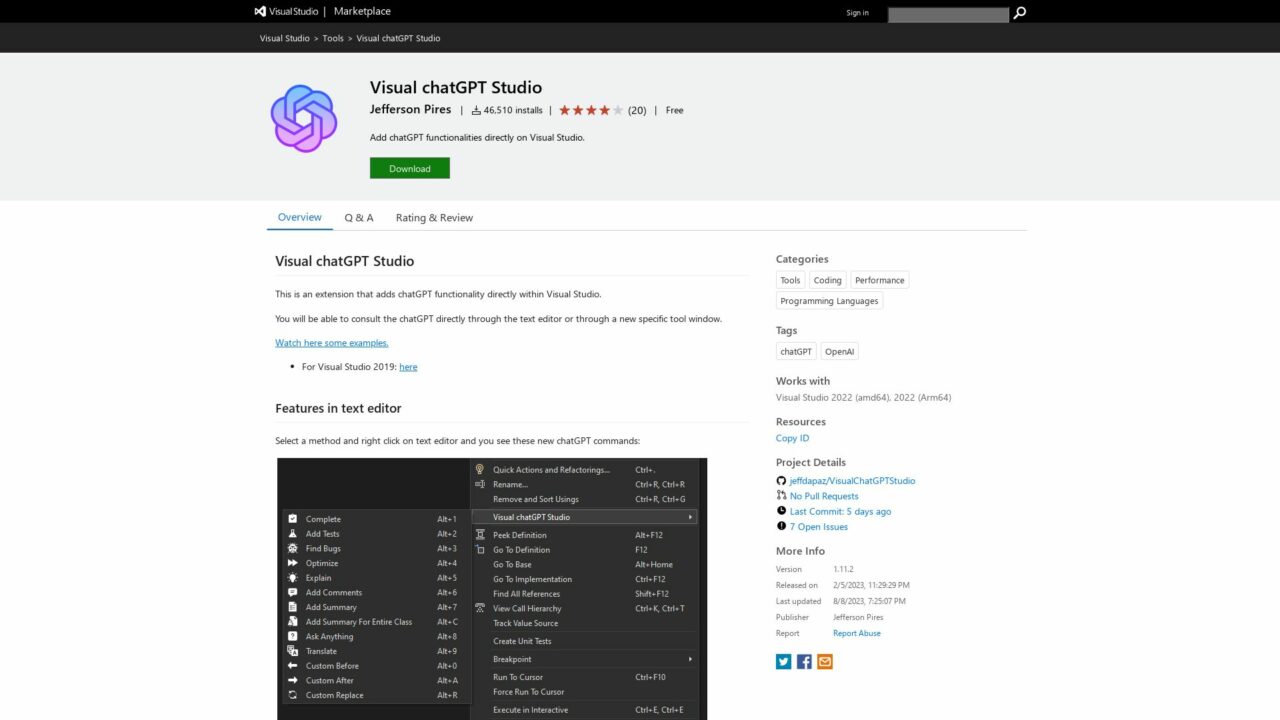The image size is (1280, 720).
Task: Click the clock icon next to Last Commit
Action: 781,511
